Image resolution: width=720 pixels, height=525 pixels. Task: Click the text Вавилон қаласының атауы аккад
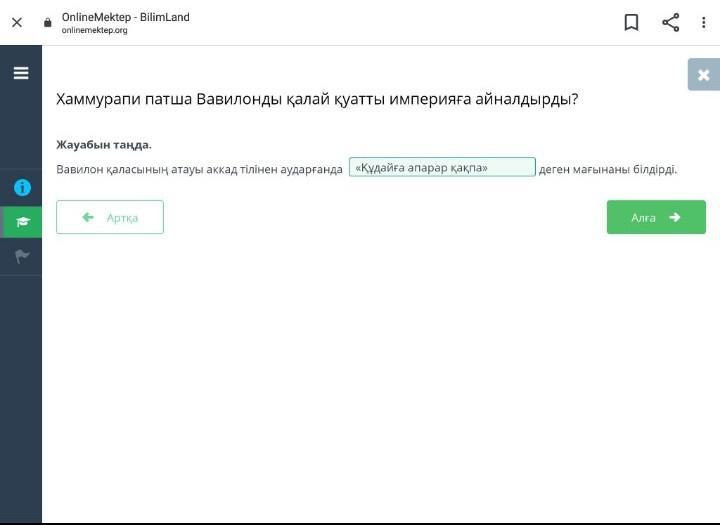[x=146, y=169]
